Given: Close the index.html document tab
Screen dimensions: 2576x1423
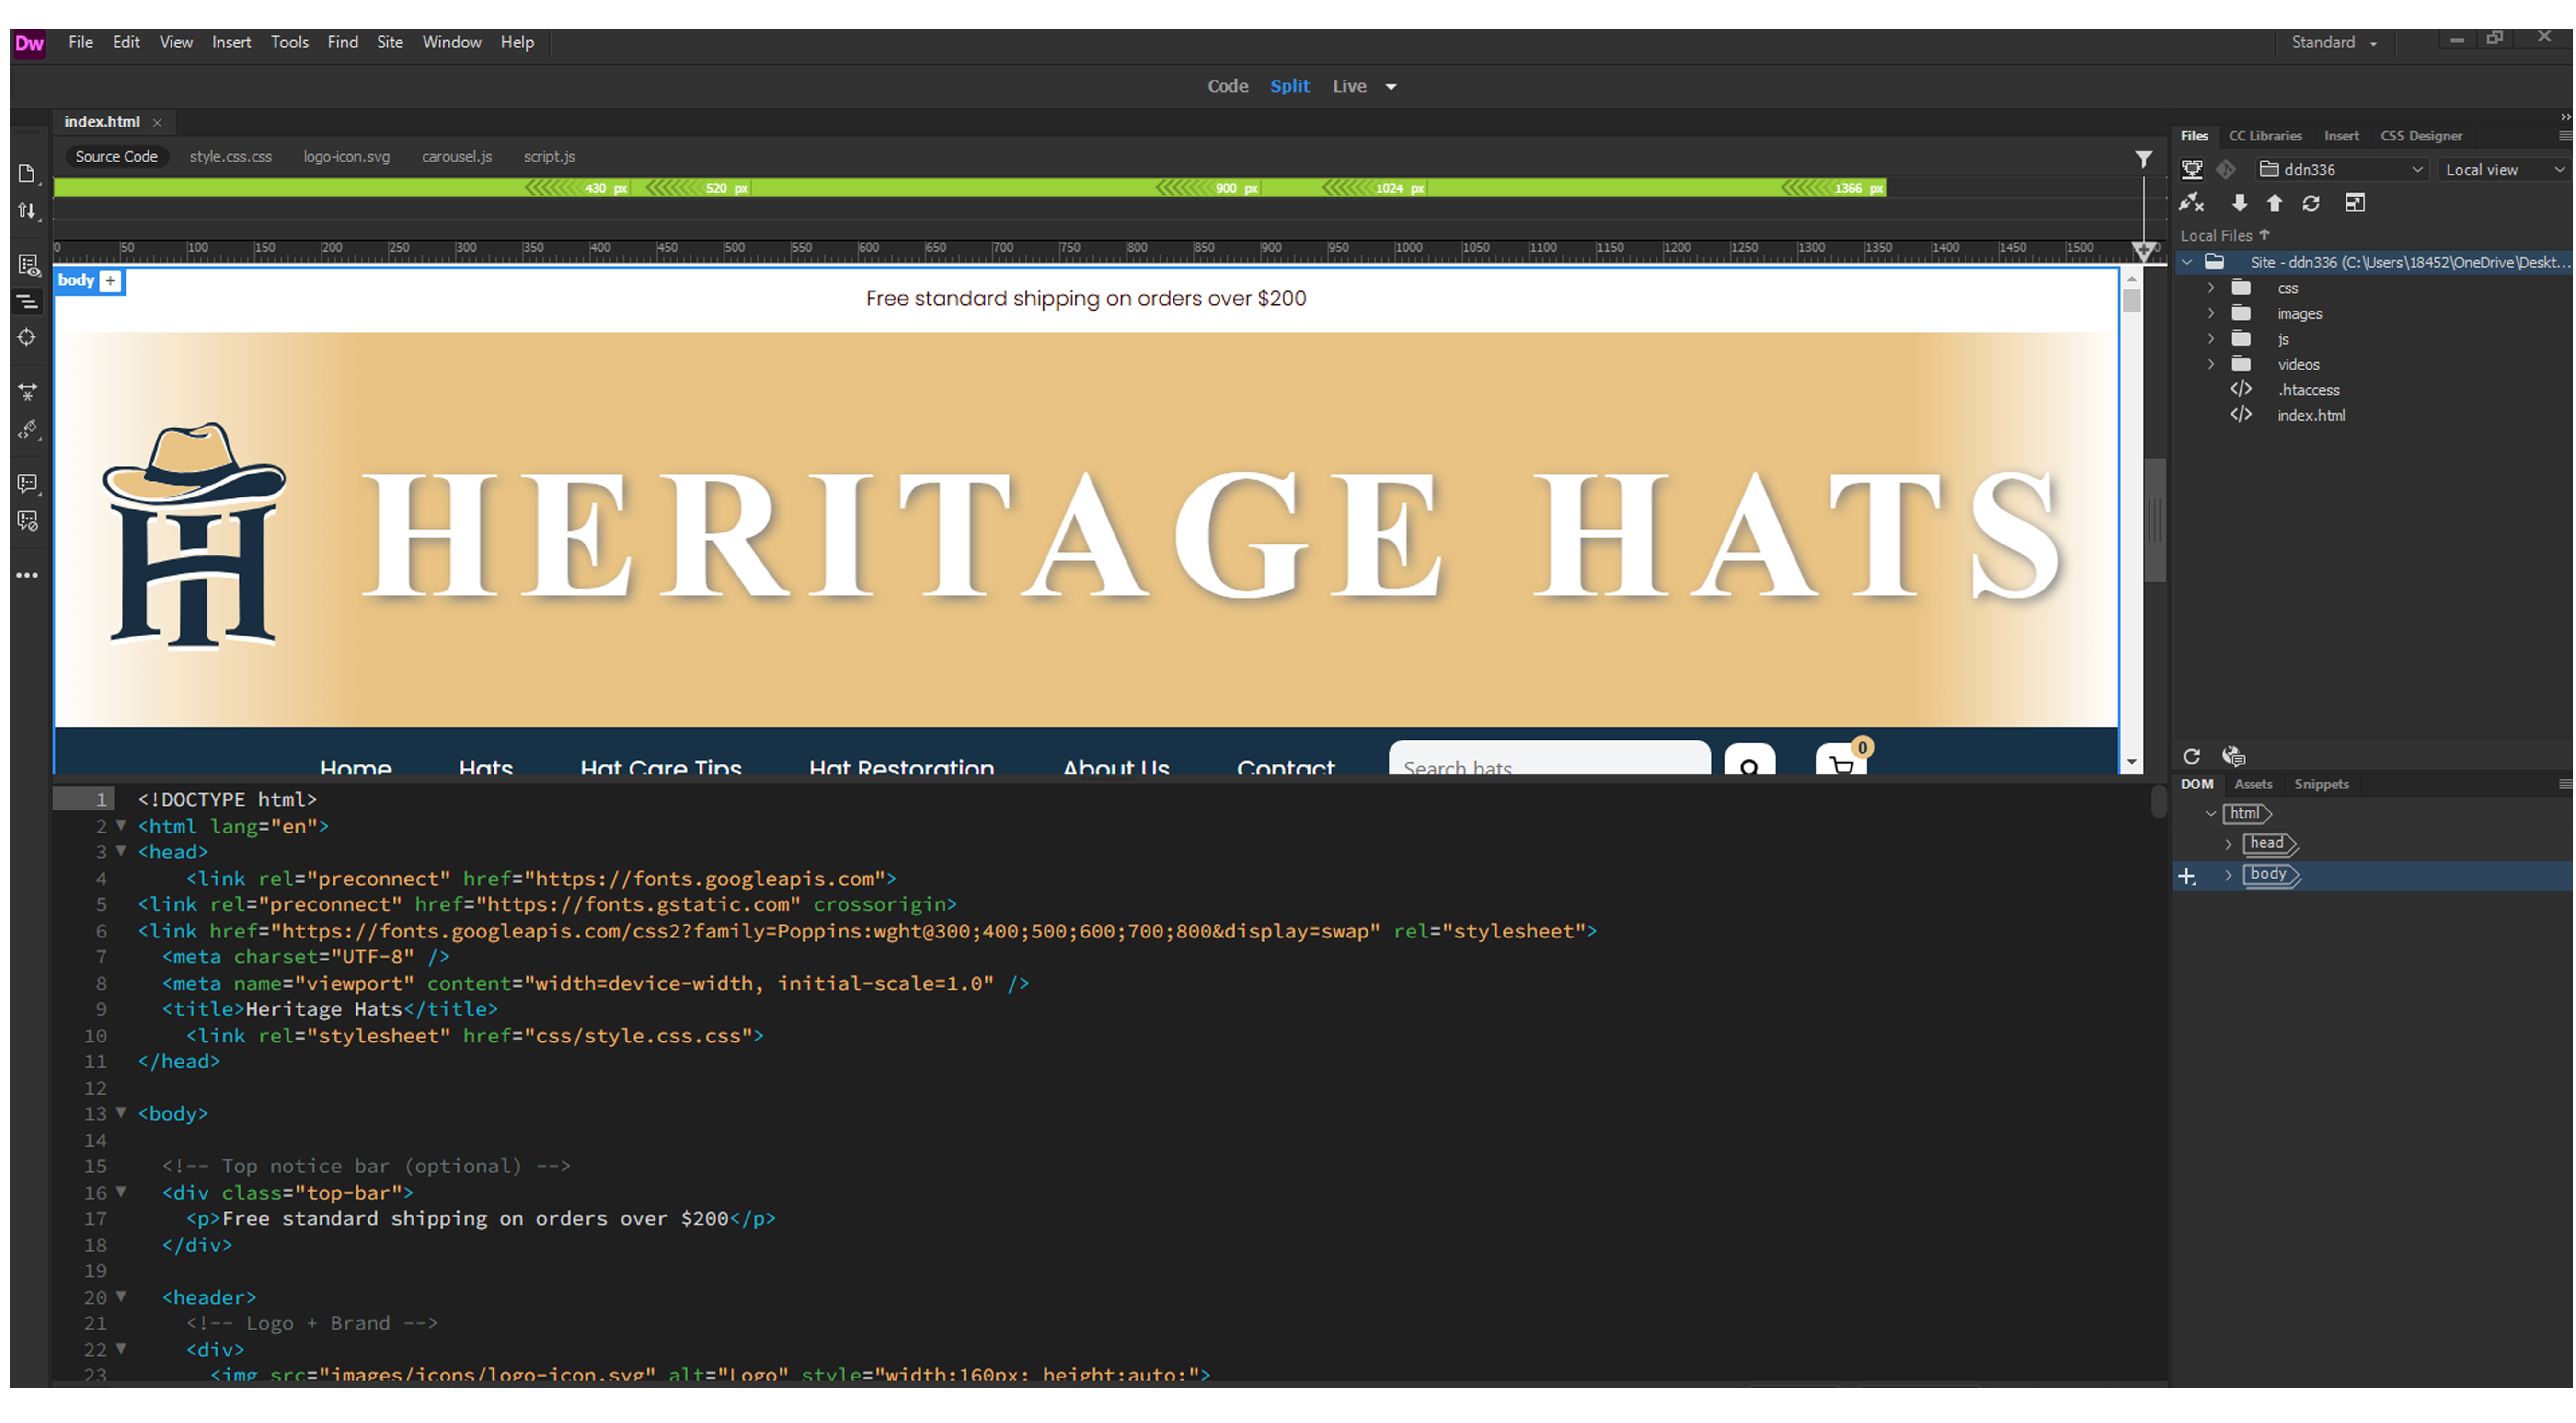Looking at the screenshot, I should click(157, 122).
